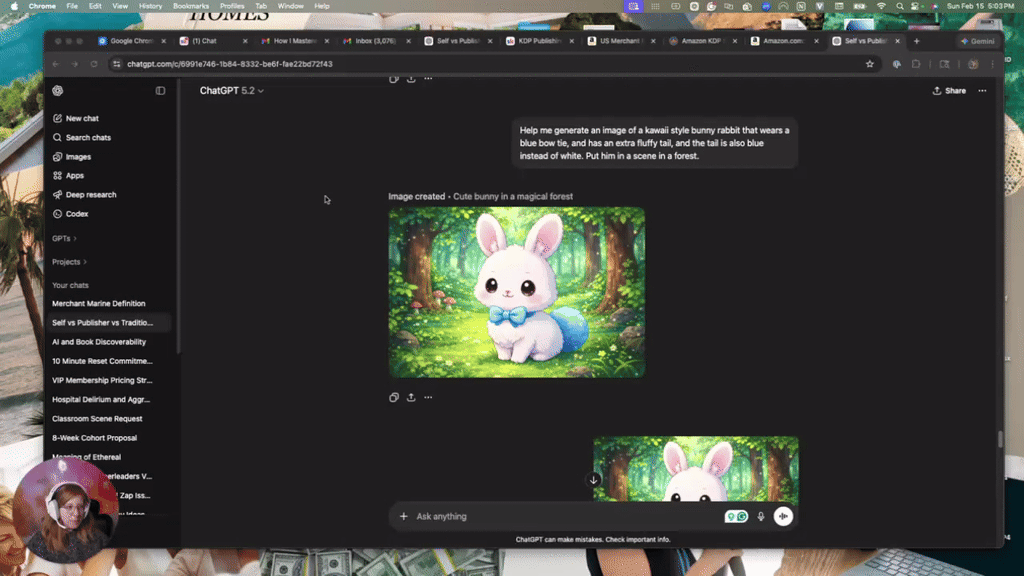Open Apps from the sidebar
Screen dimensions: 1024x576
(74, 175)
